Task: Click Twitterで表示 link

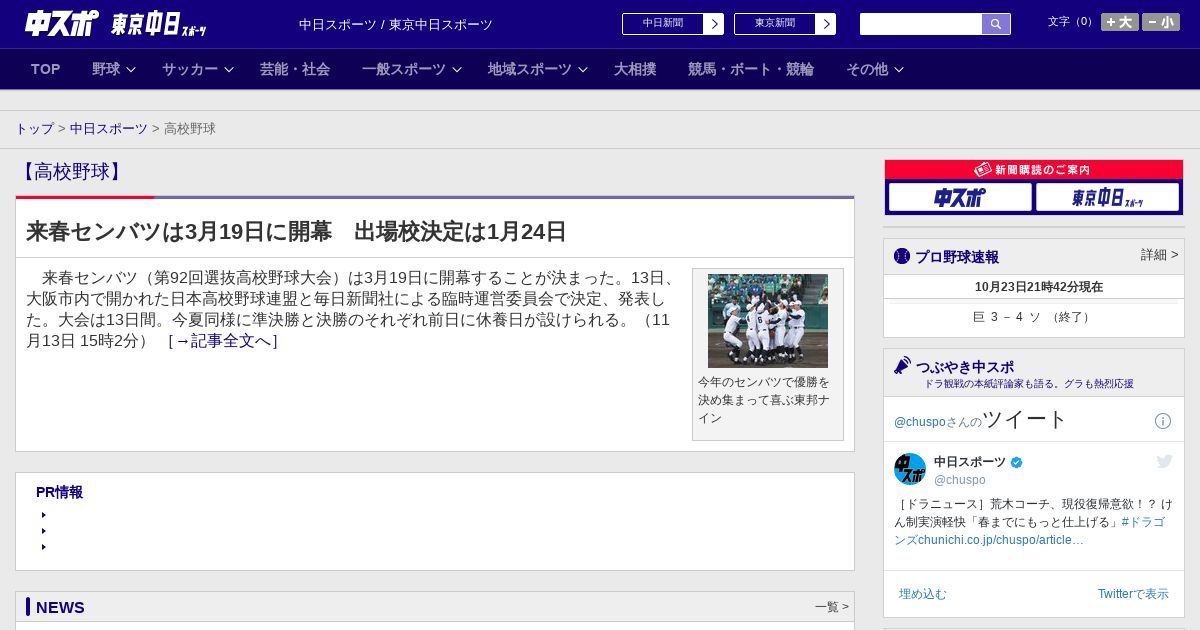Action: pyautogui.click(x=1133, y=594)
